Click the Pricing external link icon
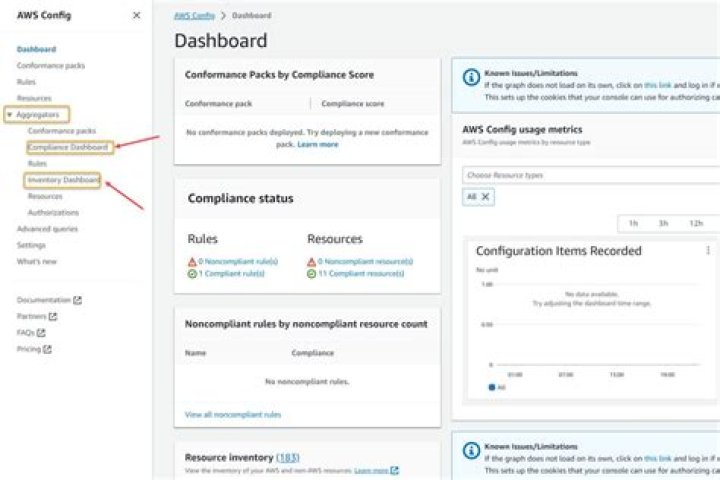 [x=47, y=349]
